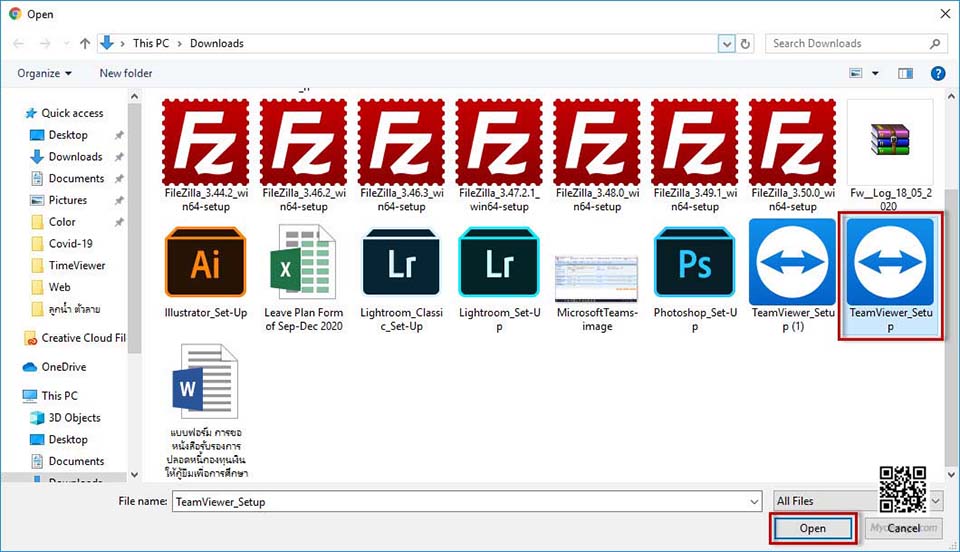
Task: Click the New folder button
Action: 126,73
